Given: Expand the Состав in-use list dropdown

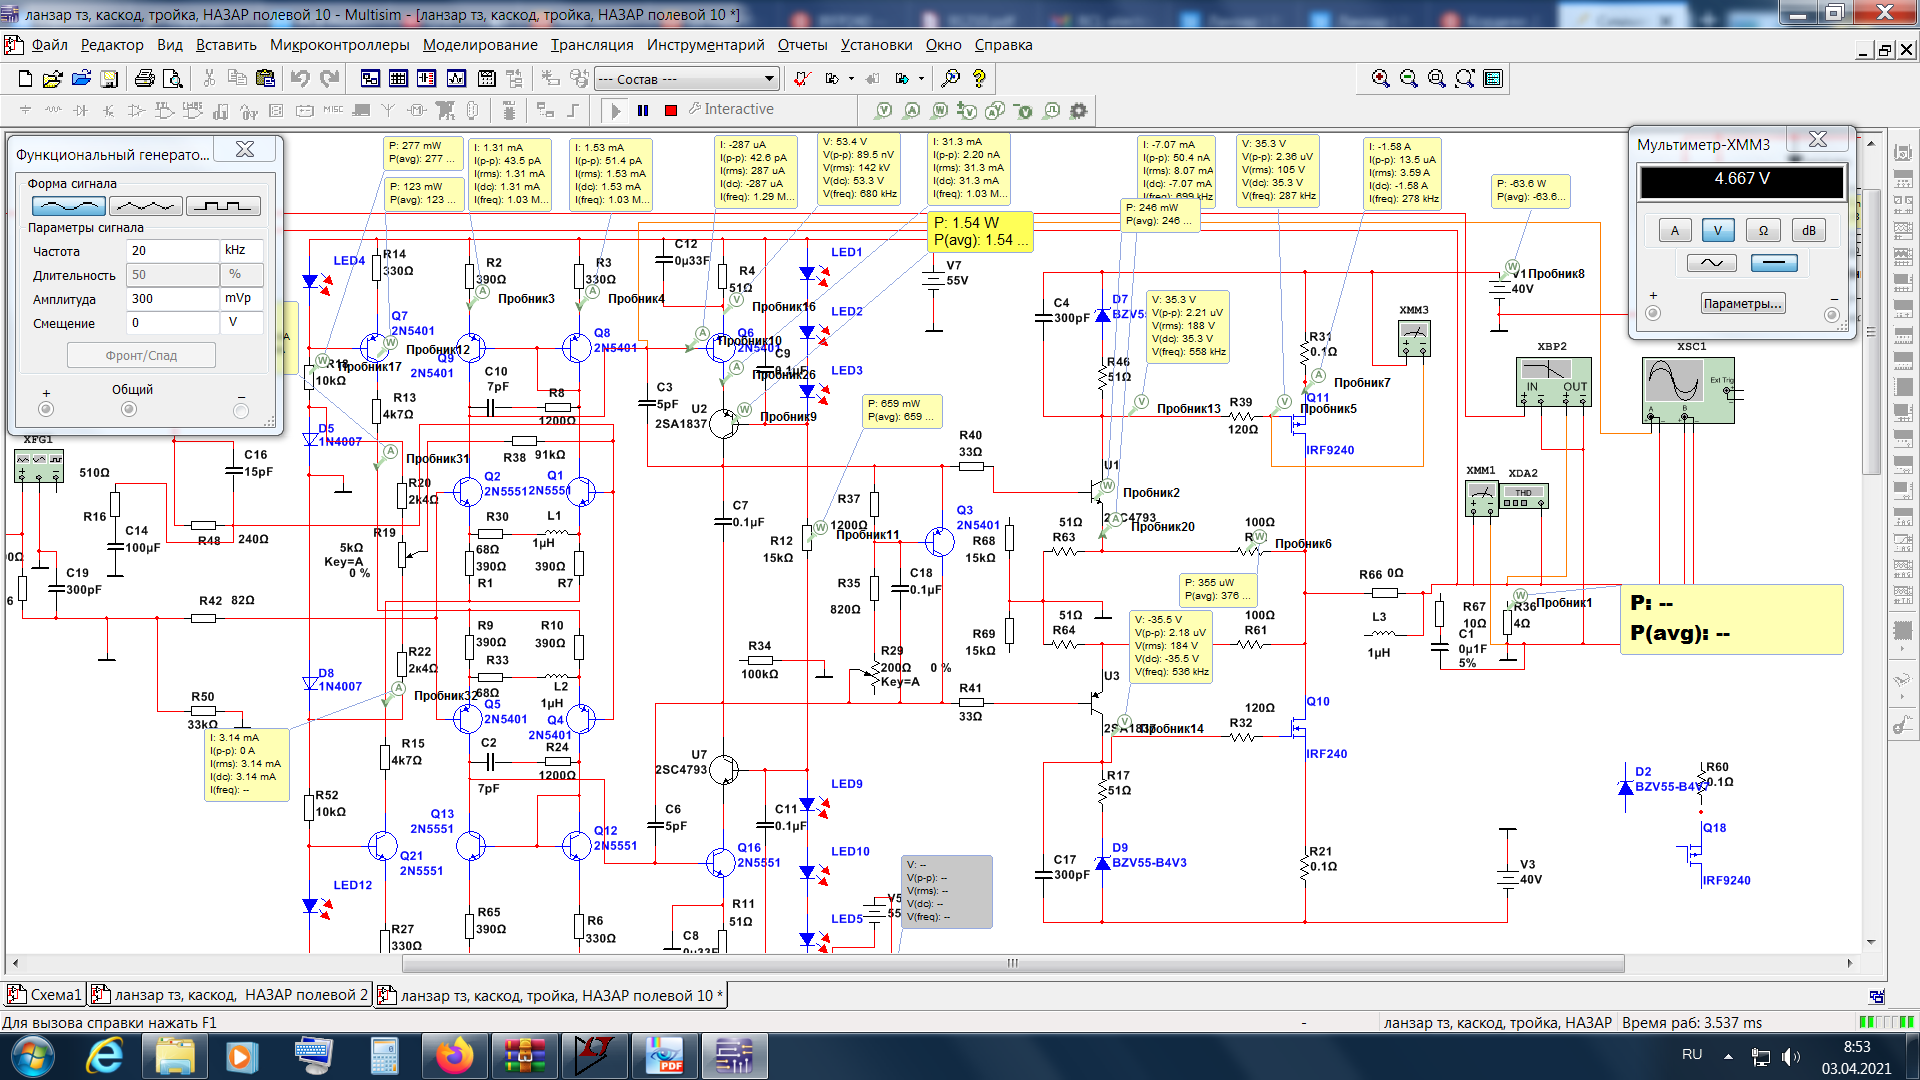Looking at the screenshot, I should coord(768,79).
